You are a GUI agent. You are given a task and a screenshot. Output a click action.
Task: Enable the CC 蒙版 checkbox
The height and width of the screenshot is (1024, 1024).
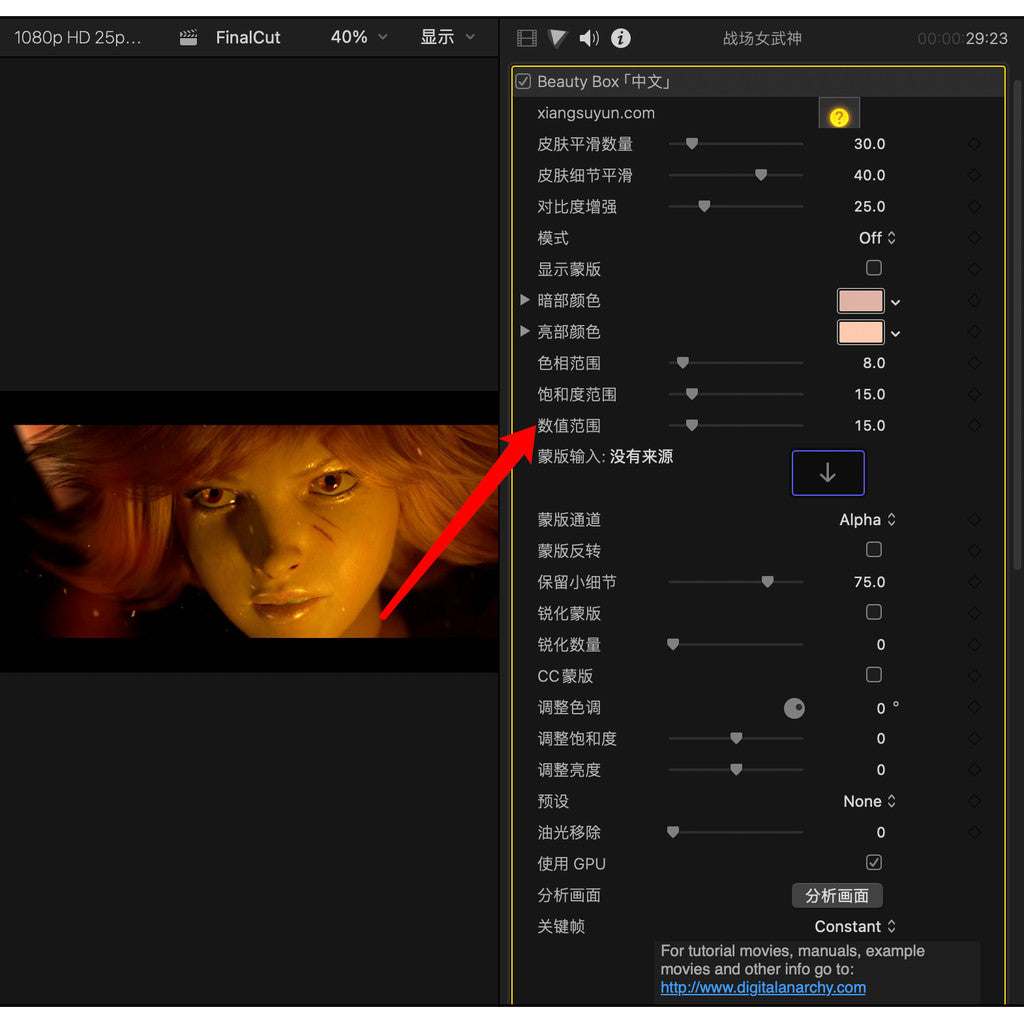tap(873, 675)
